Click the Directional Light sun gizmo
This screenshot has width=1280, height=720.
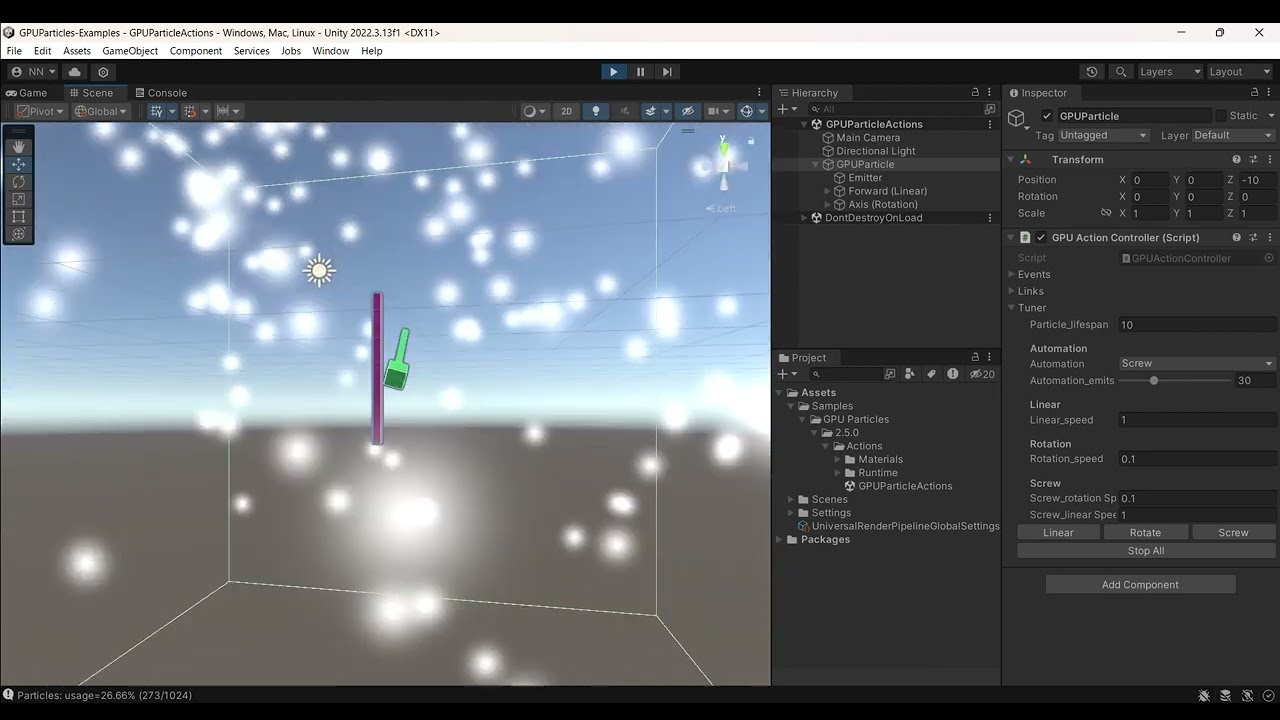tap(319, 270)
